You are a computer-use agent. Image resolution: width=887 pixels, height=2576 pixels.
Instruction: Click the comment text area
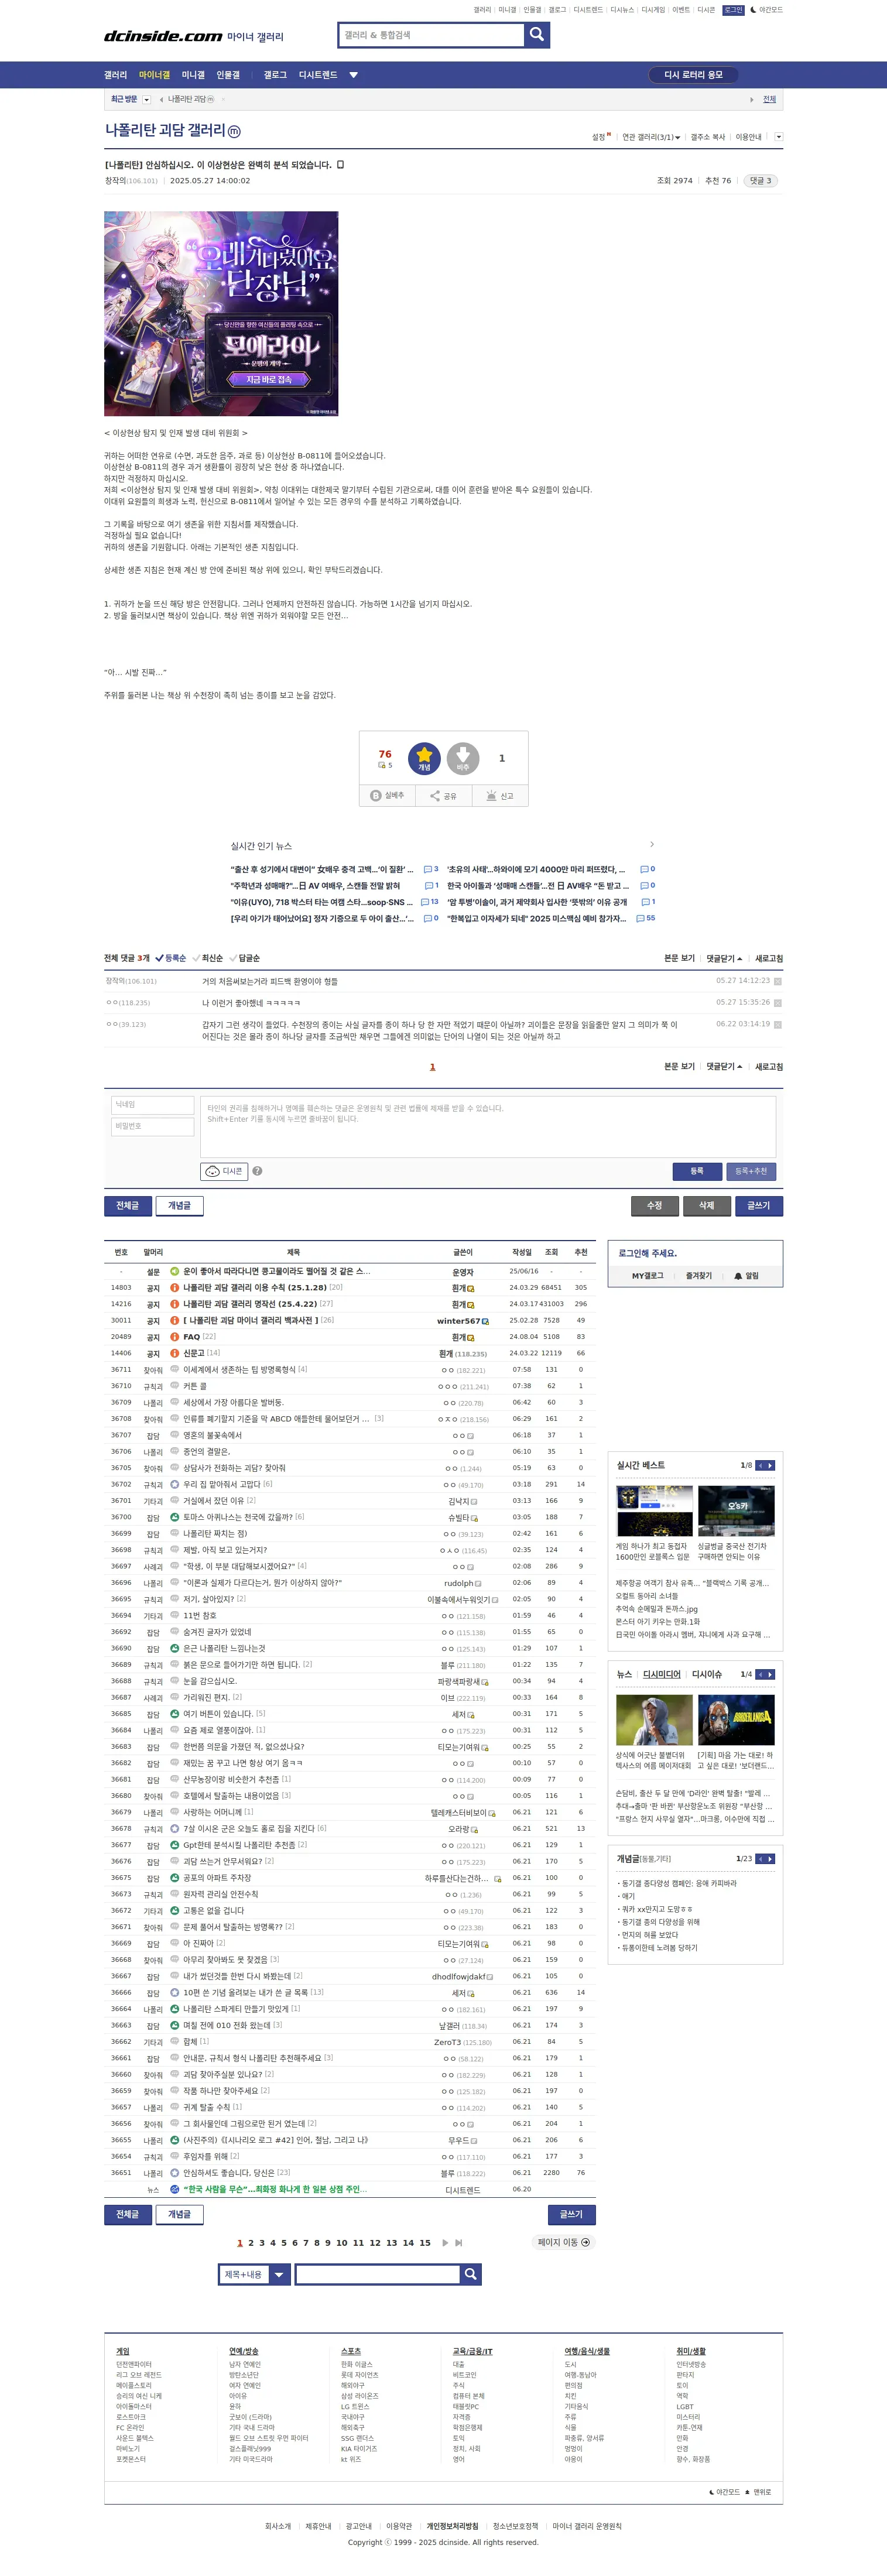(488, 1127)
